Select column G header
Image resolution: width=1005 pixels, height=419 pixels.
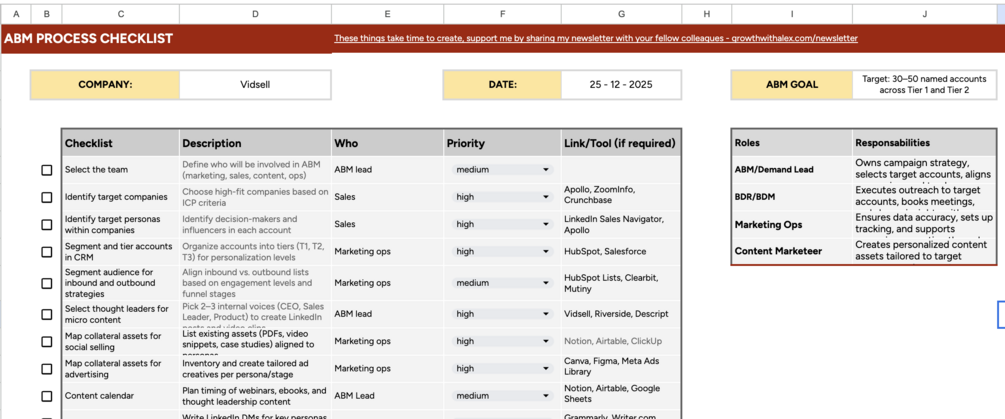(621, 14)
